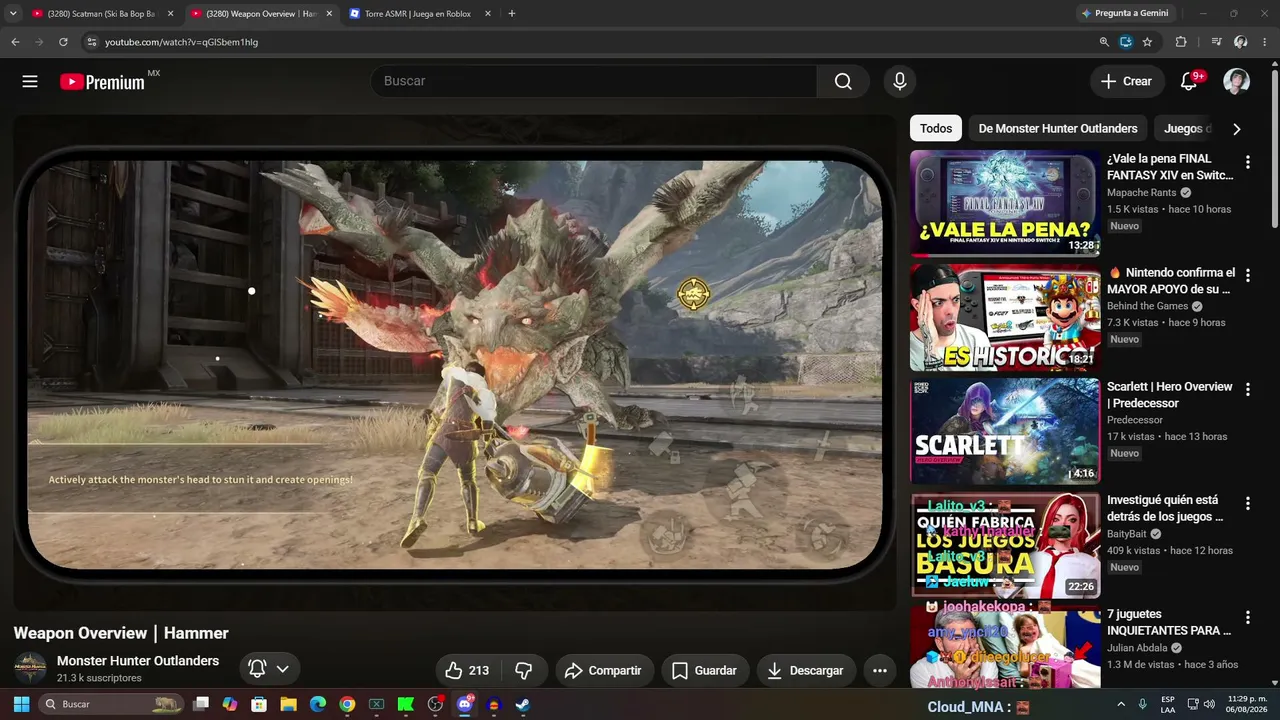The height and width of the screenshot is (720, 1280).
Task: Save the video with Guardar
Action: click(x=705, y=671)
